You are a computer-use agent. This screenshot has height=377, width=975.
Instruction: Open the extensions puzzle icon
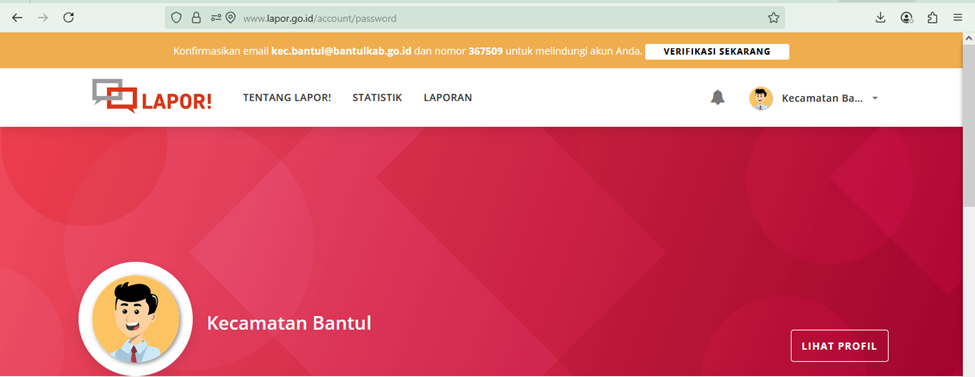click(x=932, y=18)
